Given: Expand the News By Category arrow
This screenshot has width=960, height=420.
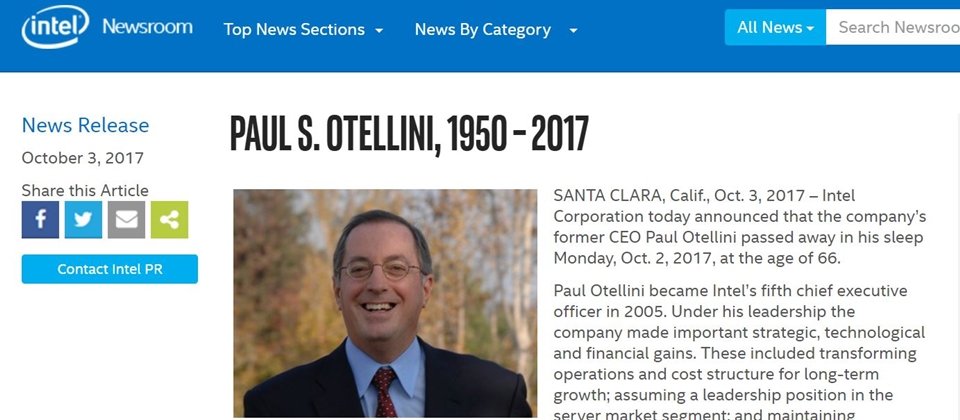Looking at the screenshot, I should [573, 30].
